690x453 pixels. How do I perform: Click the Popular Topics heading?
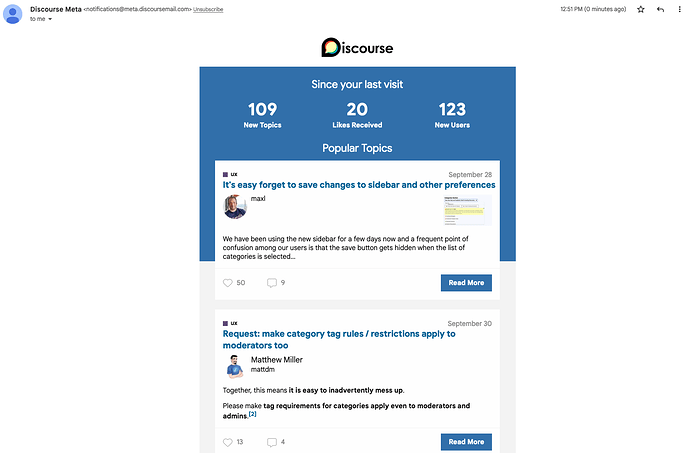click(x=357, y=148)
